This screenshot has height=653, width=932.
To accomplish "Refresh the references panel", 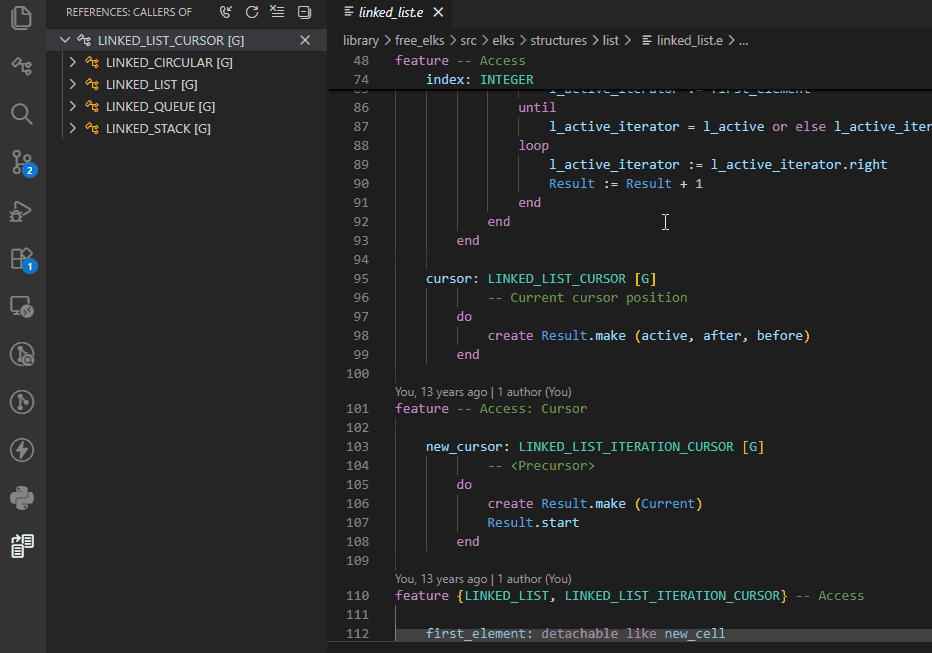I will (x=252, y=12).
